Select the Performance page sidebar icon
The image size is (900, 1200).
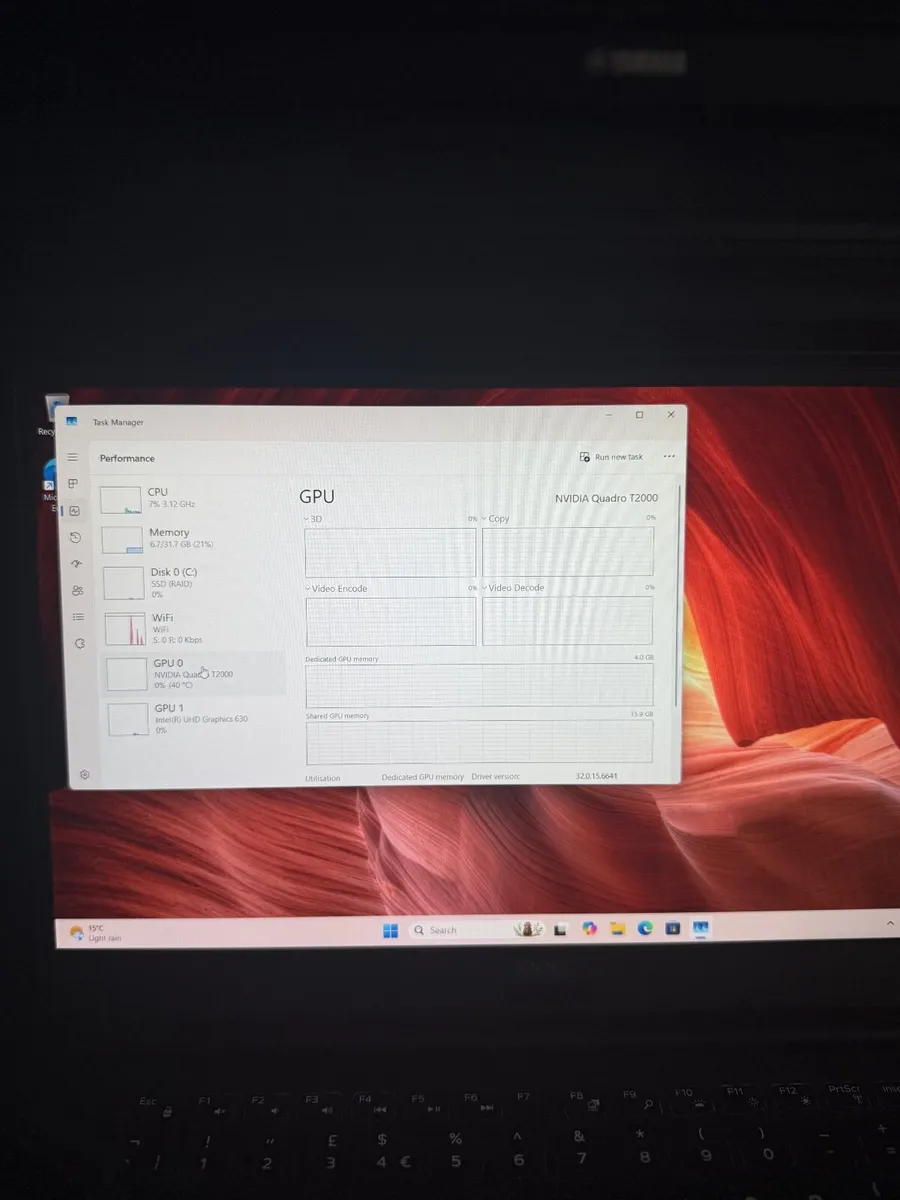pyautogui.click(x=74, y=510)
